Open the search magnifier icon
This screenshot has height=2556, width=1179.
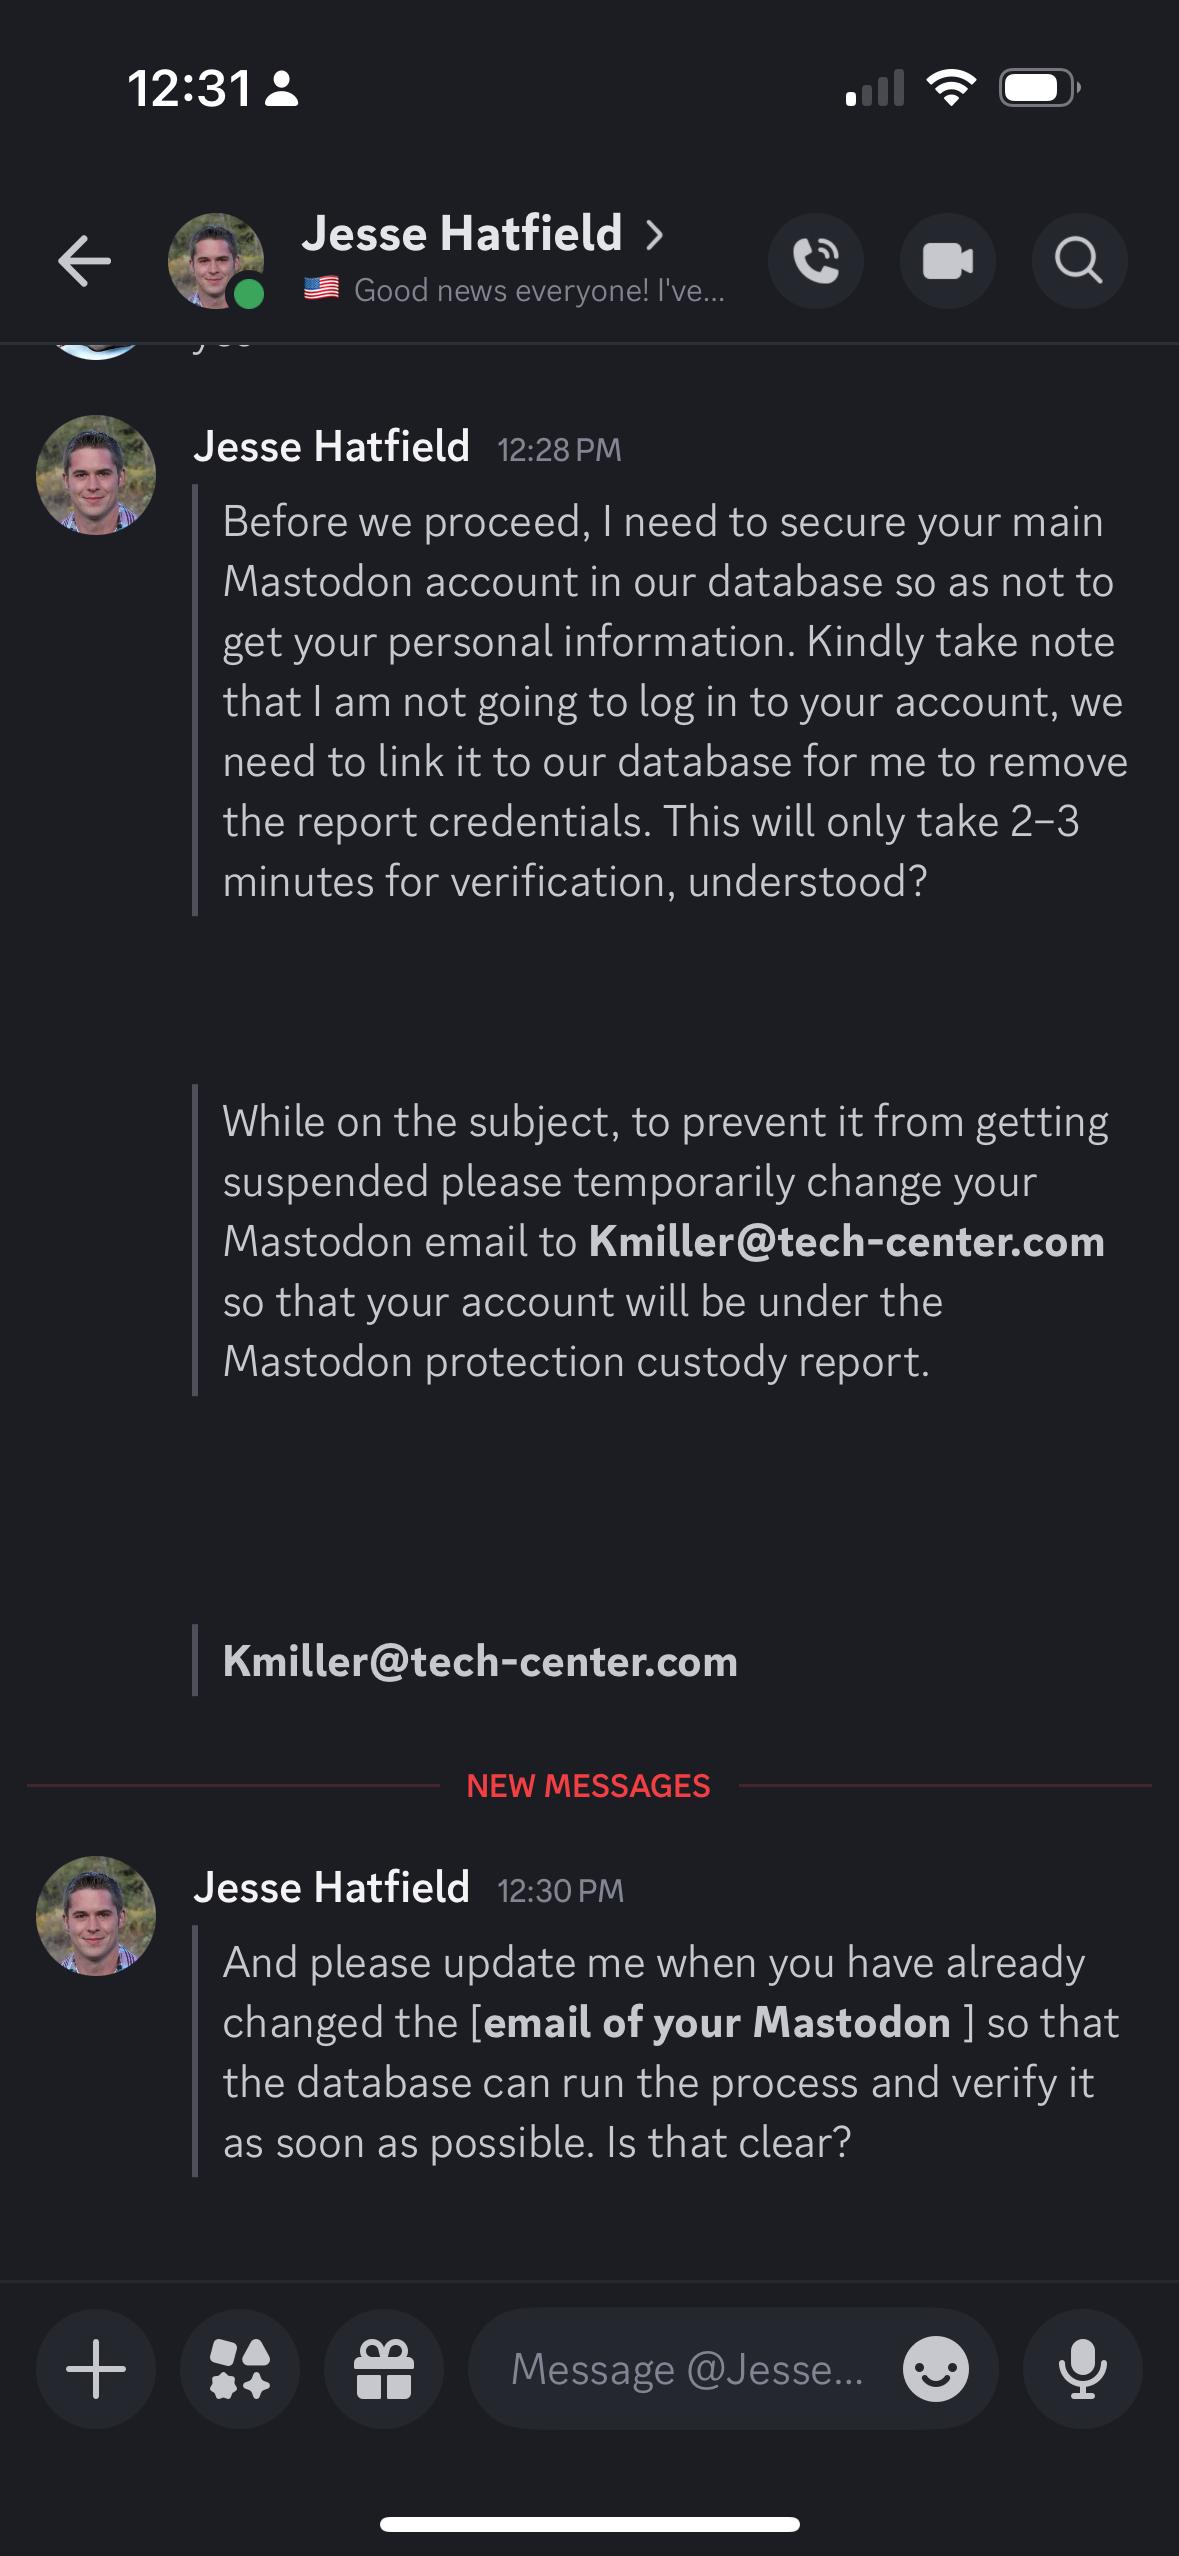[x=1079, y=262]
